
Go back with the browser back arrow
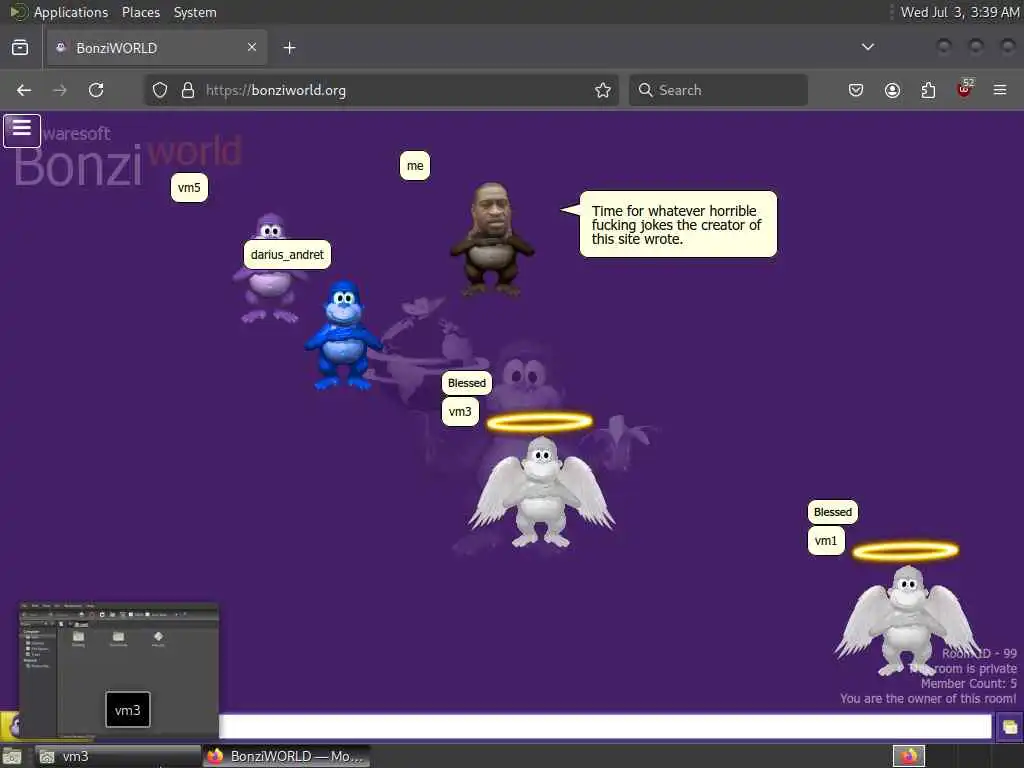[24, 90]
